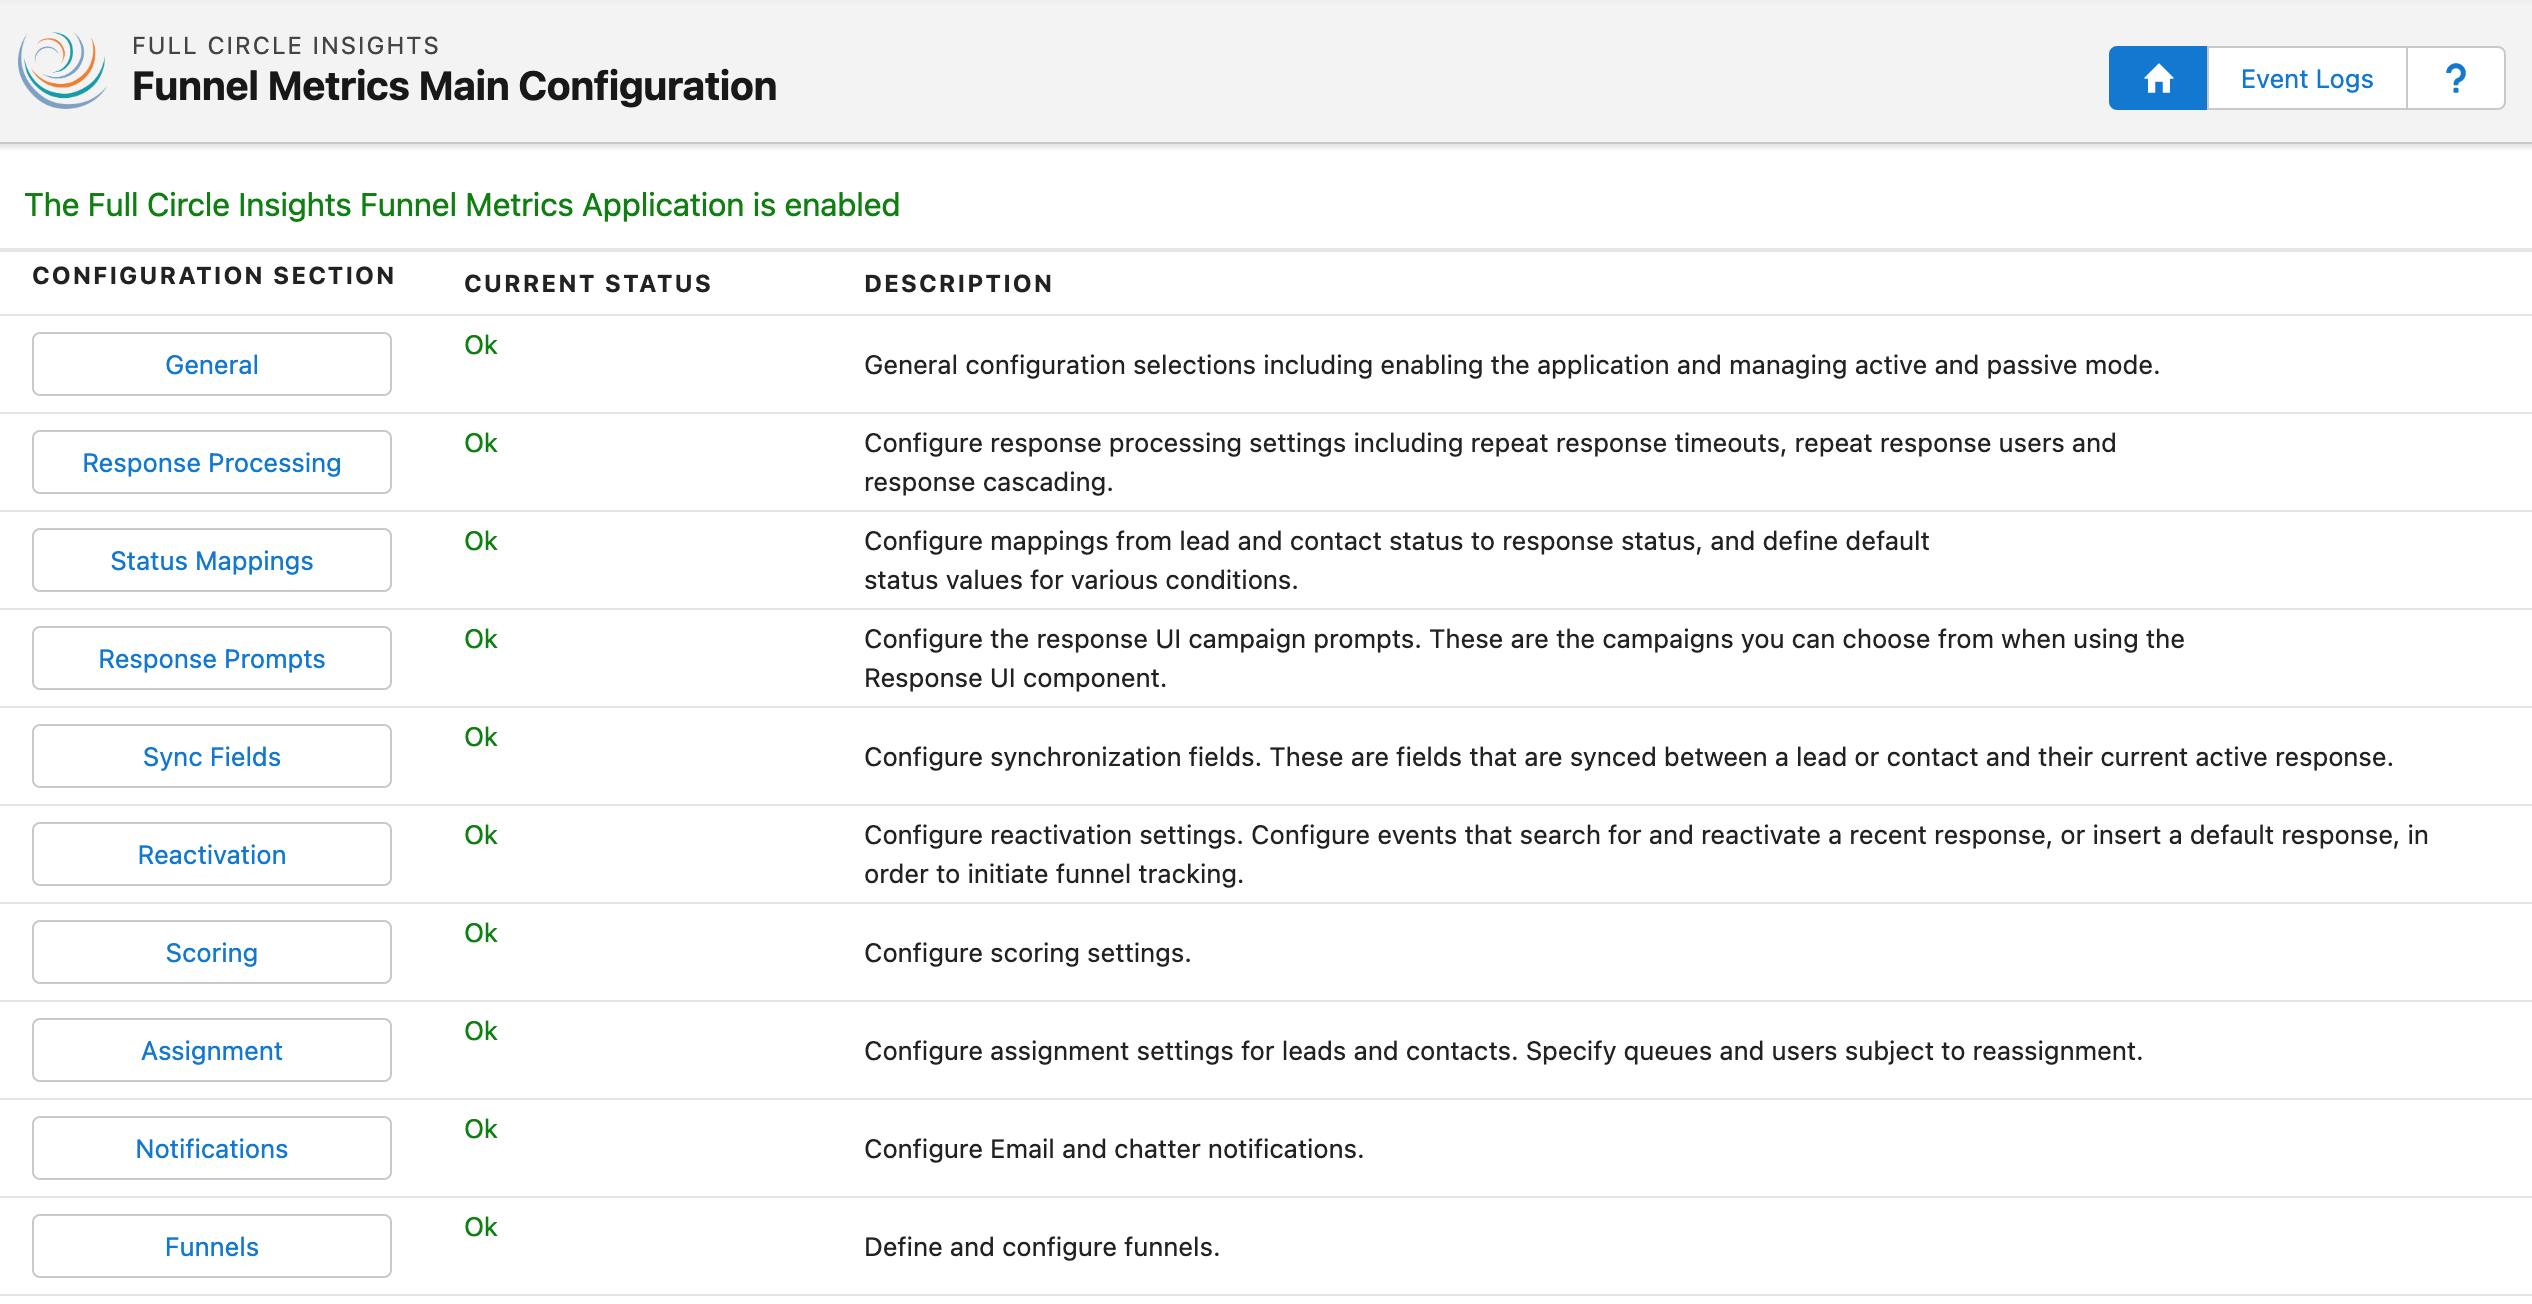The image size is (2532, 1304).
Task: Open Response Processing settings
Action: 212,462
